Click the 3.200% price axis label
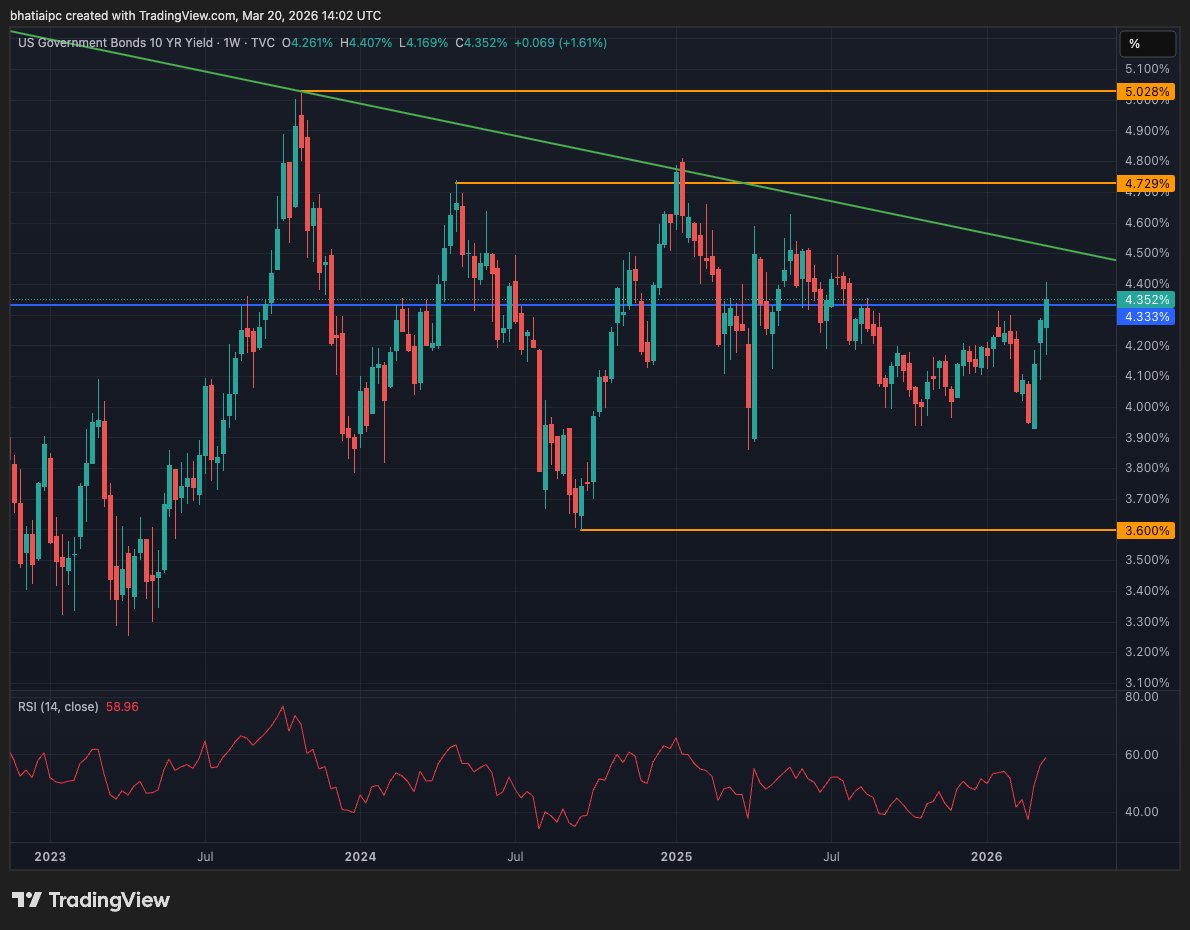Viewport: 1190px width, 930px height. (x=1147, y=652)
